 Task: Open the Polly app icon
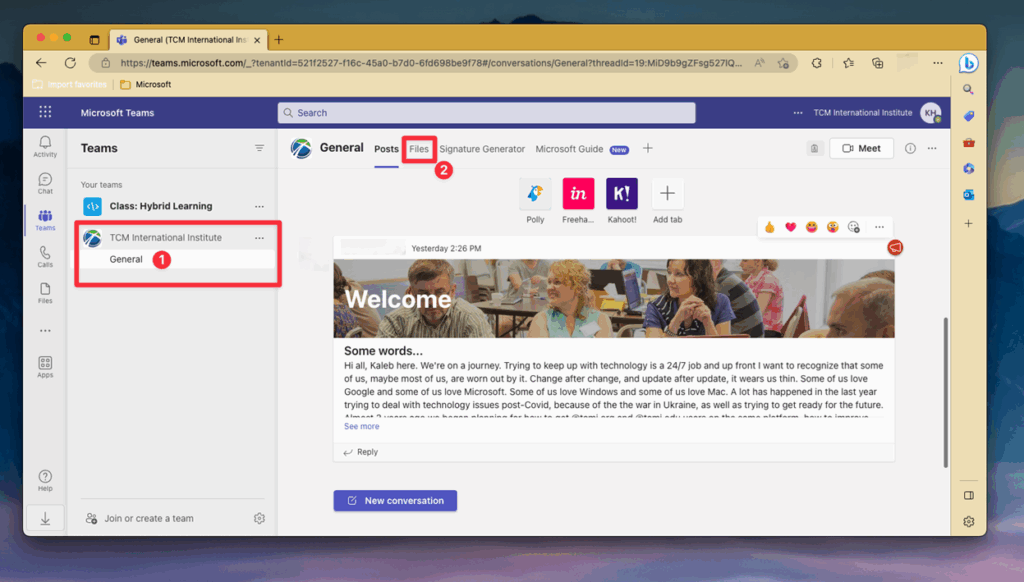coord(535,194)
